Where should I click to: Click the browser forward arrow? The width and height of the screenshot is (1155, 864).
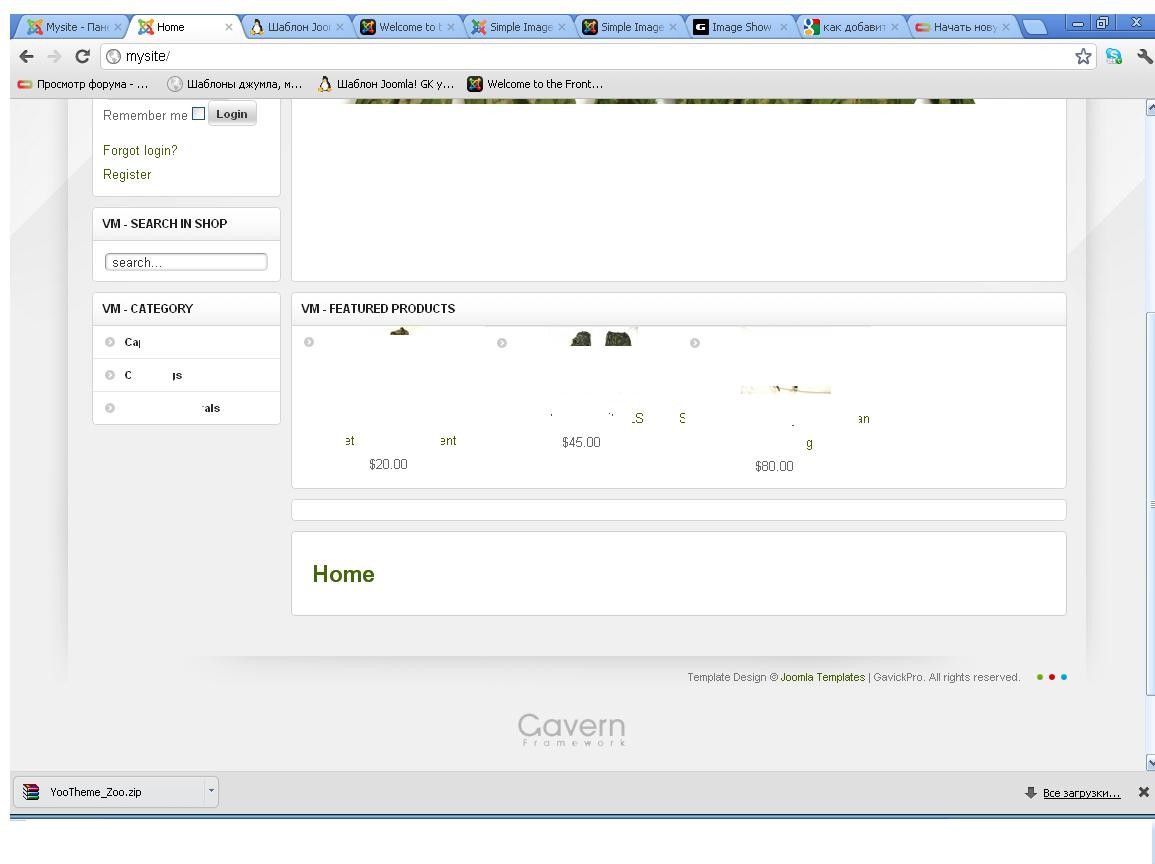(54, 56)
